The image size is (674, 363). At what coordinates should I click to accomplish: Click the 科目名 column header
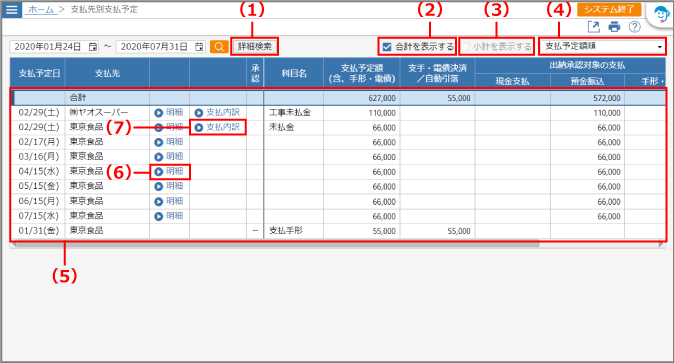pos(294,74)
